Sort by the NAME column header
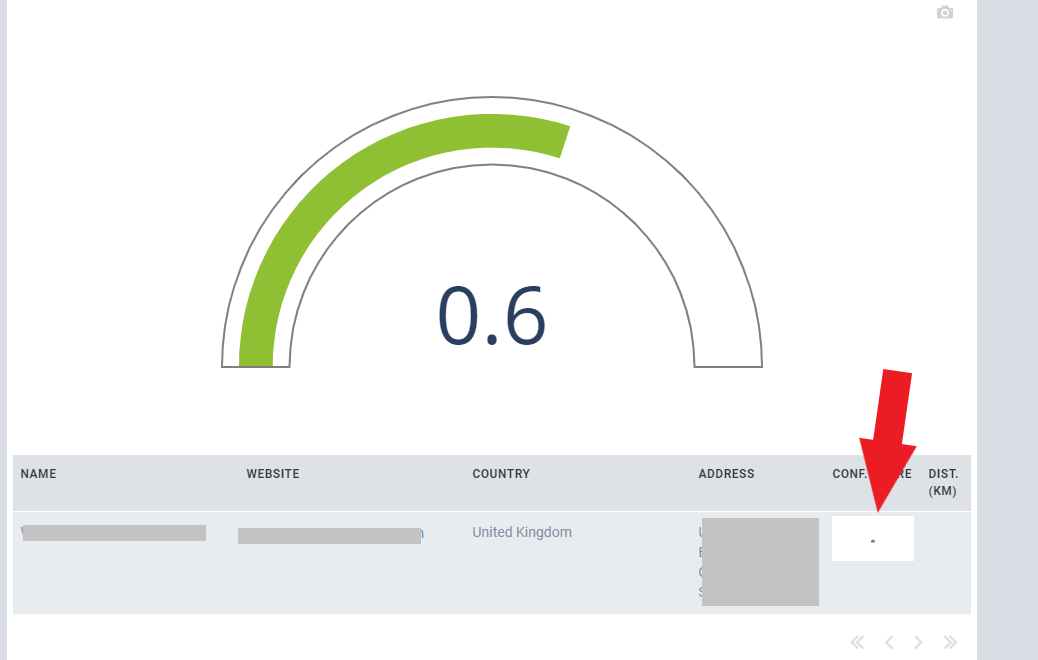1038x660 pixels. click(39, 474)
